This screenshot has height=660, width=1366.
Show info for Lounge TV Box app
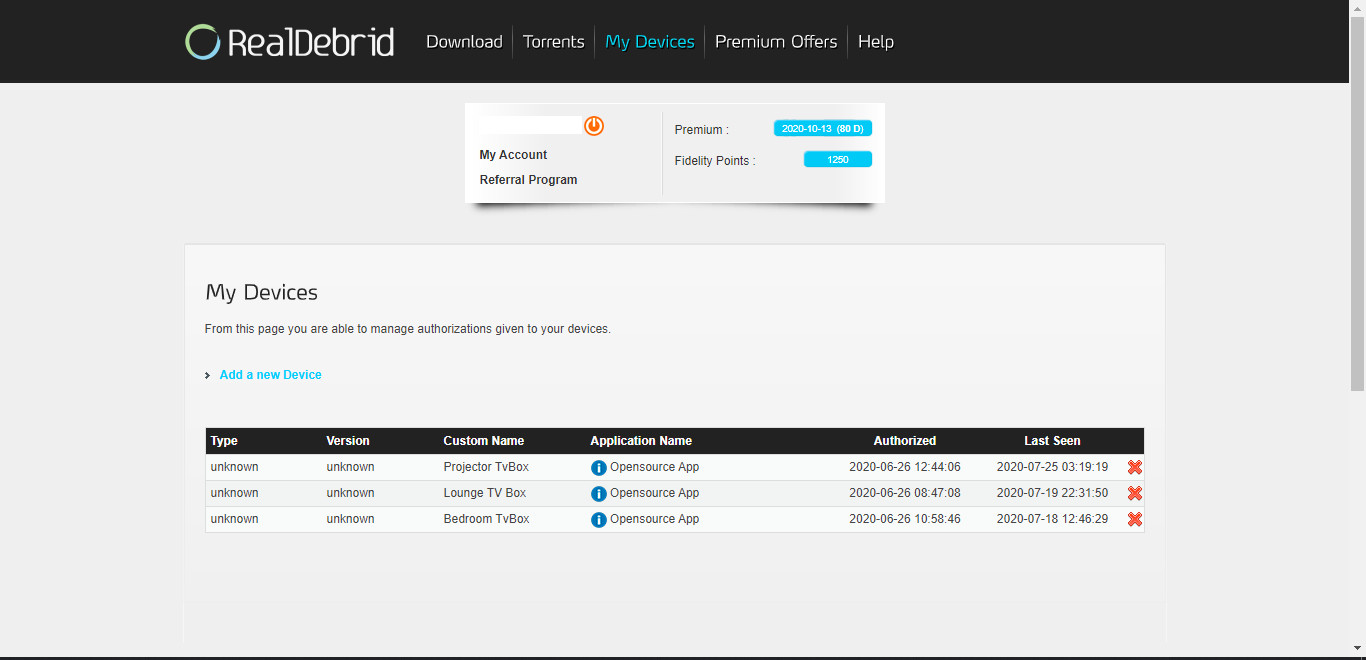[x=598, y=494]
